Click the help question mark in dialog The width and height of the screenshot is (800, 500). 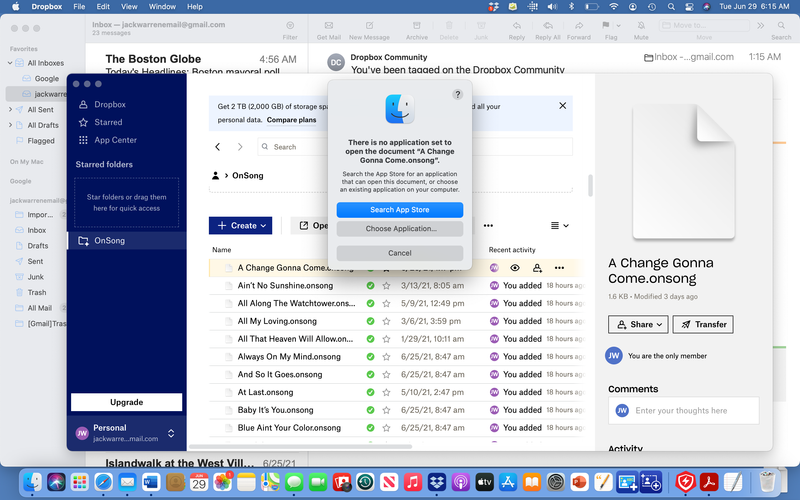point(458,94)
